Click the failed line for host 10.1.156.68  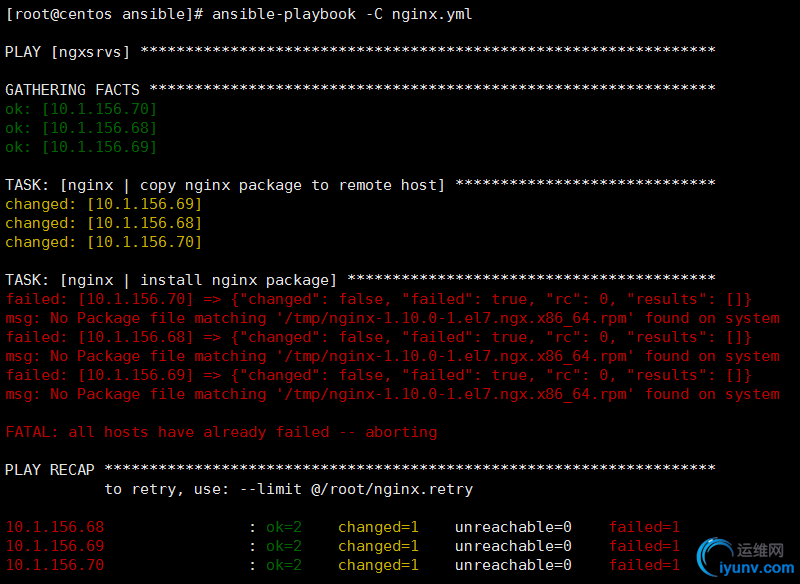pos(379,337)
